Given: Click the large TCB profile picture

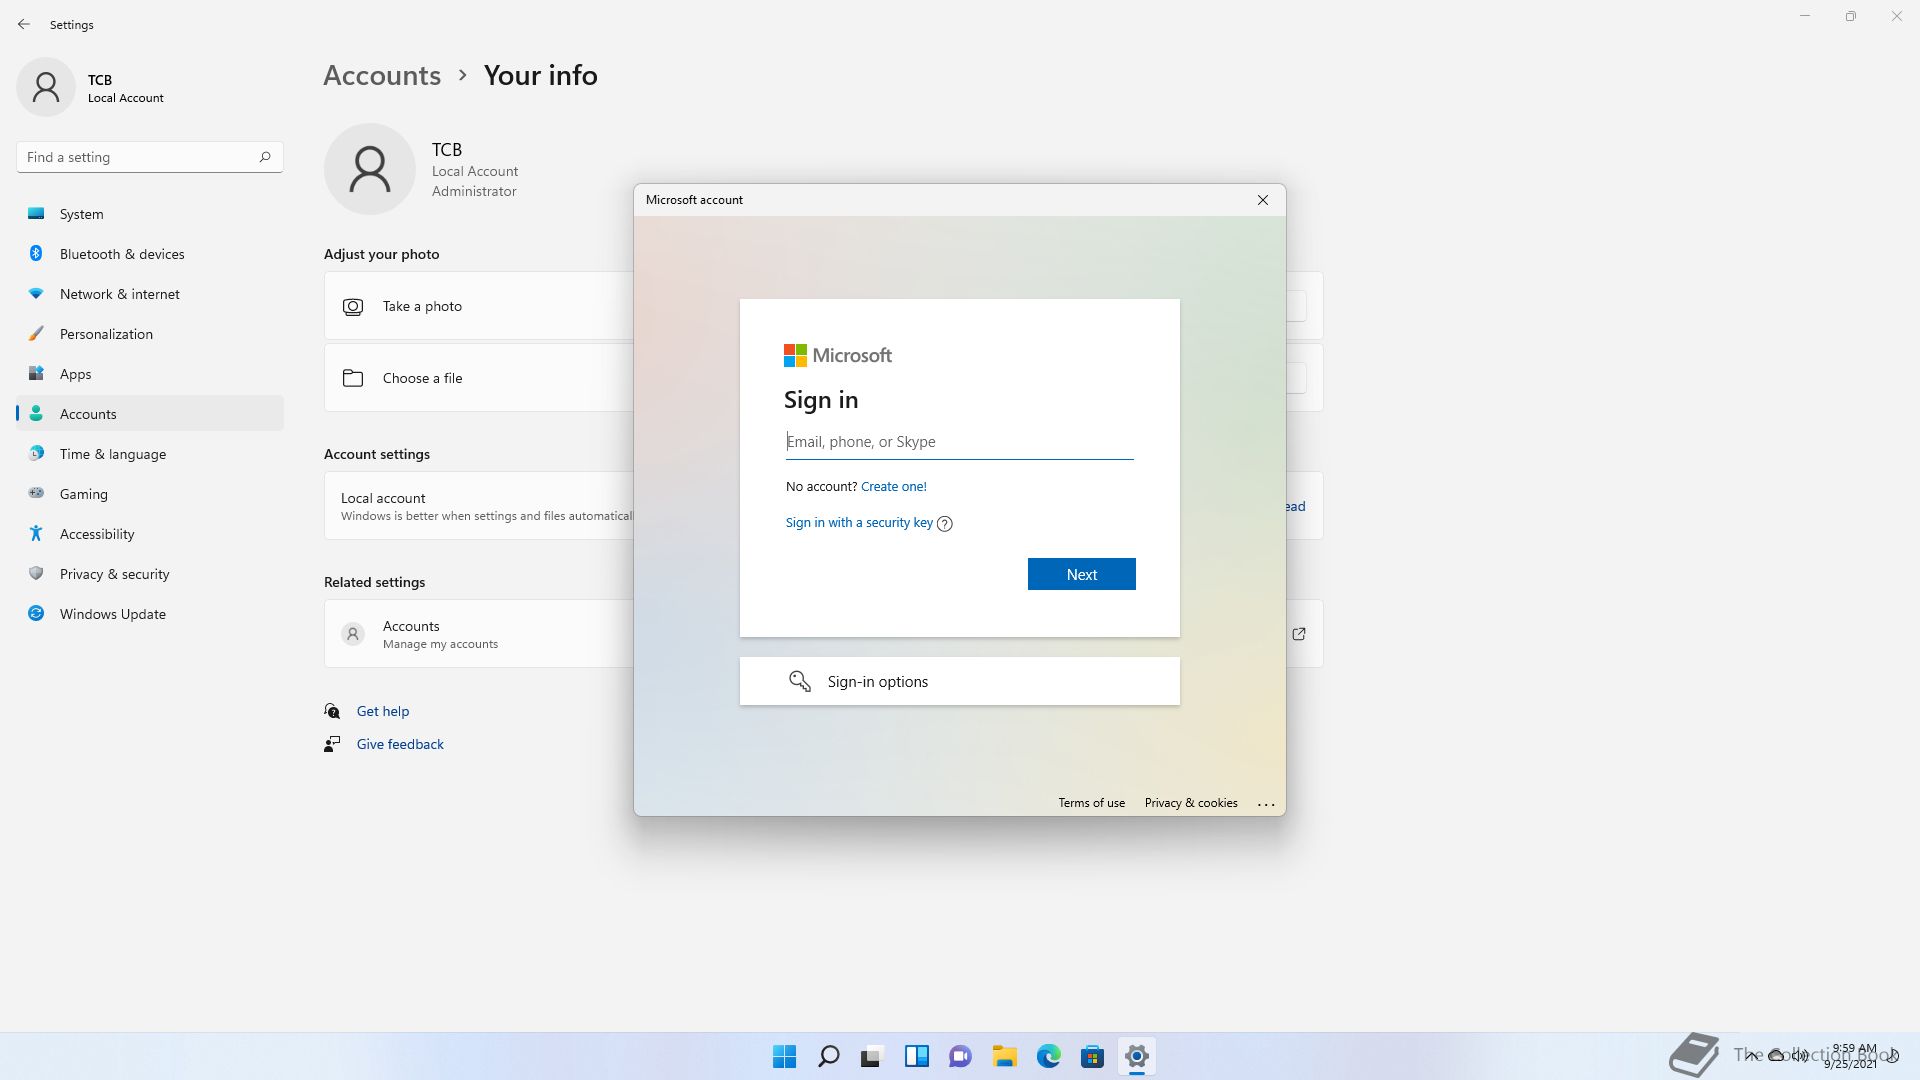Looking at the screenshot, I should [x=370, y=169].
